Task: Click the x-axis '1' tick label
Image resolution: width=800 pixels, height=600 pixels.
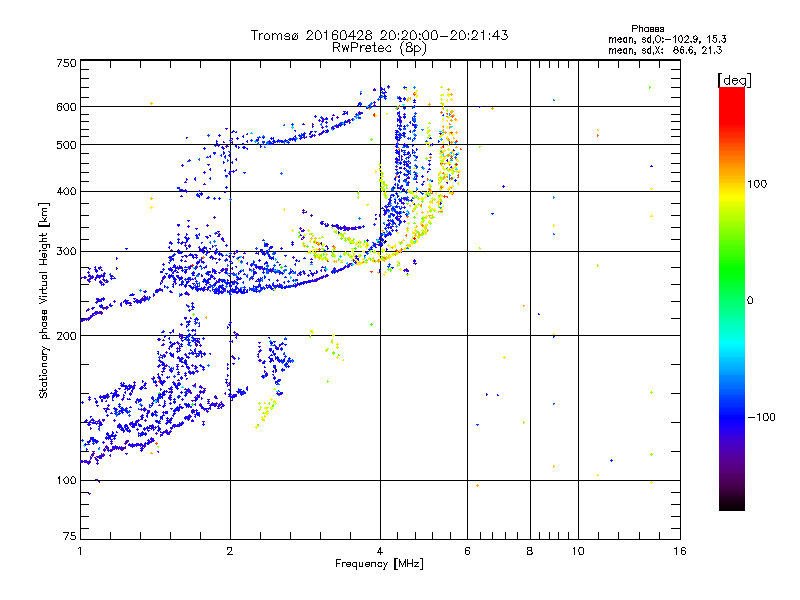Action: [x=80, y=551]
